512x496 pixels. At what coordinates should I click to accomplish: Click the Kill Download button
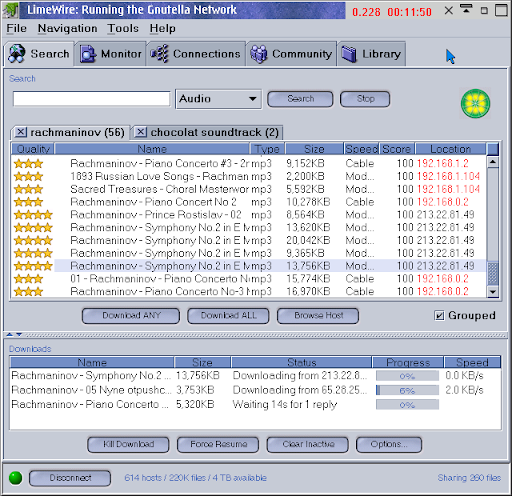tap(128, 444)
